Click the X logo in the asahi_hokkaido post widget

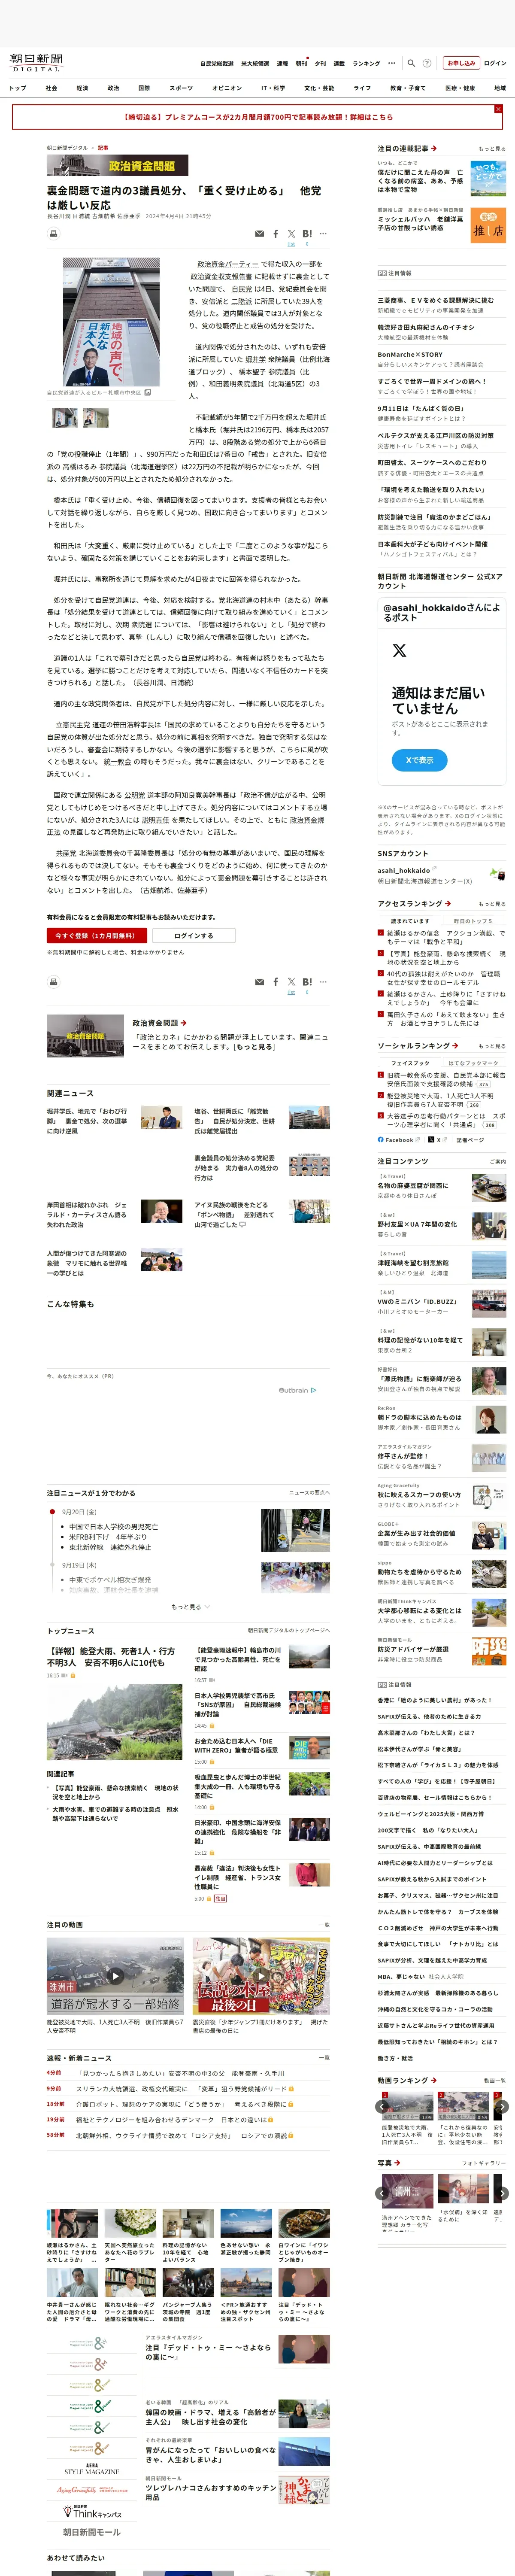[x=399, y=650]
